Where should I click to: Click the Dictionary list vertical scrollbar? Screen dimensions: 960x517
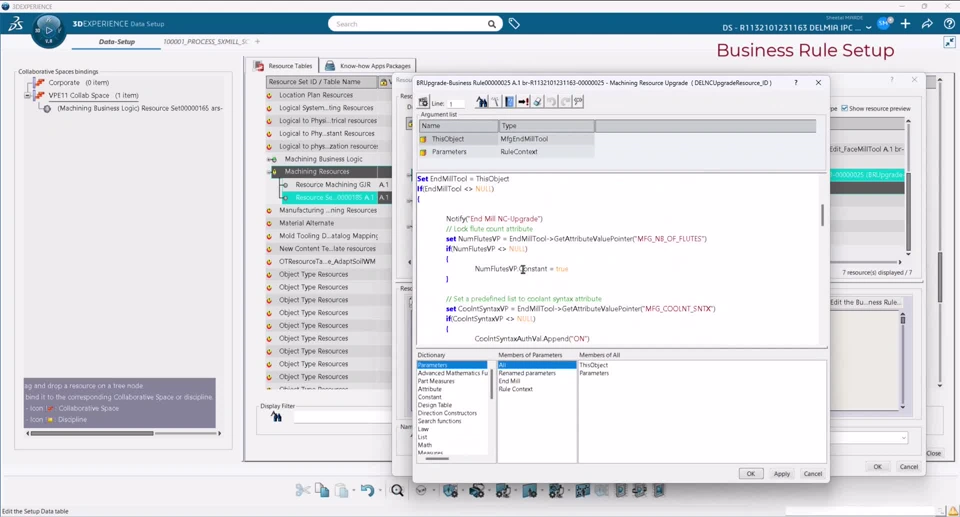(x=491, y=385)
